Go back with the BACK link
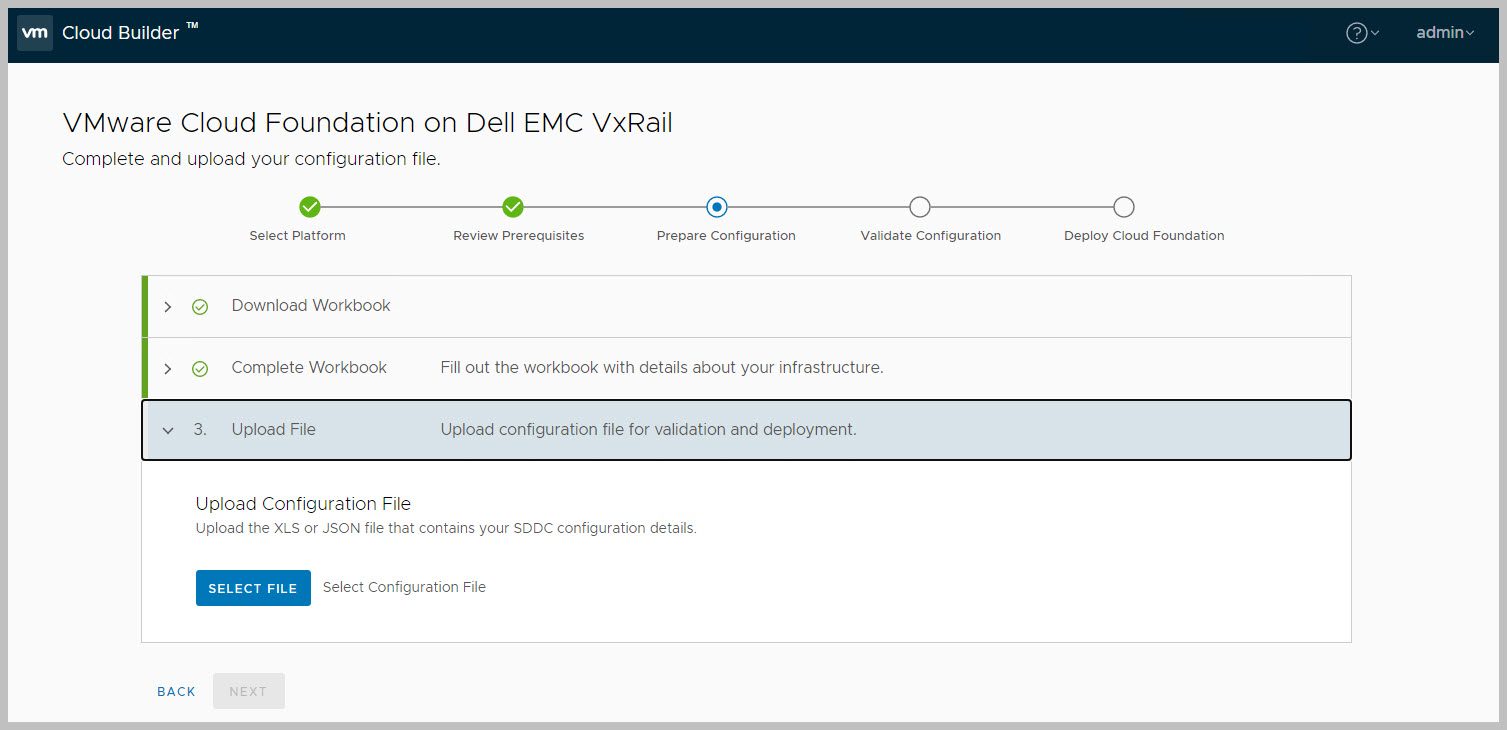Viewport: 1507px width, 730px height. 176,691
